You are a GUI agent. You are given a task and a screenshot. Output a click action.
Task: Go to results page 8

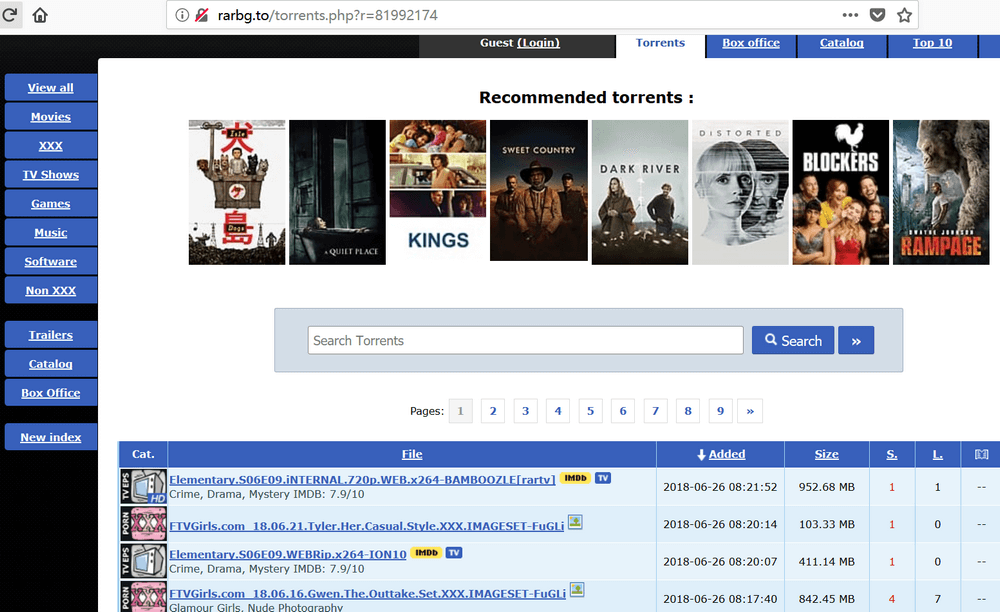tap(688, 411)
